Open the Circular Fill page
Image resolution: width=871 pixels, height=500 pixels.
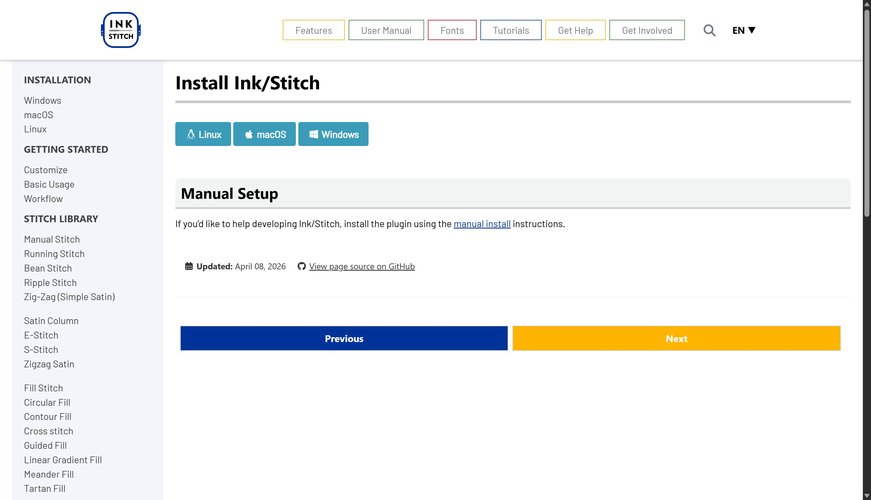click(x=47, y=403)
